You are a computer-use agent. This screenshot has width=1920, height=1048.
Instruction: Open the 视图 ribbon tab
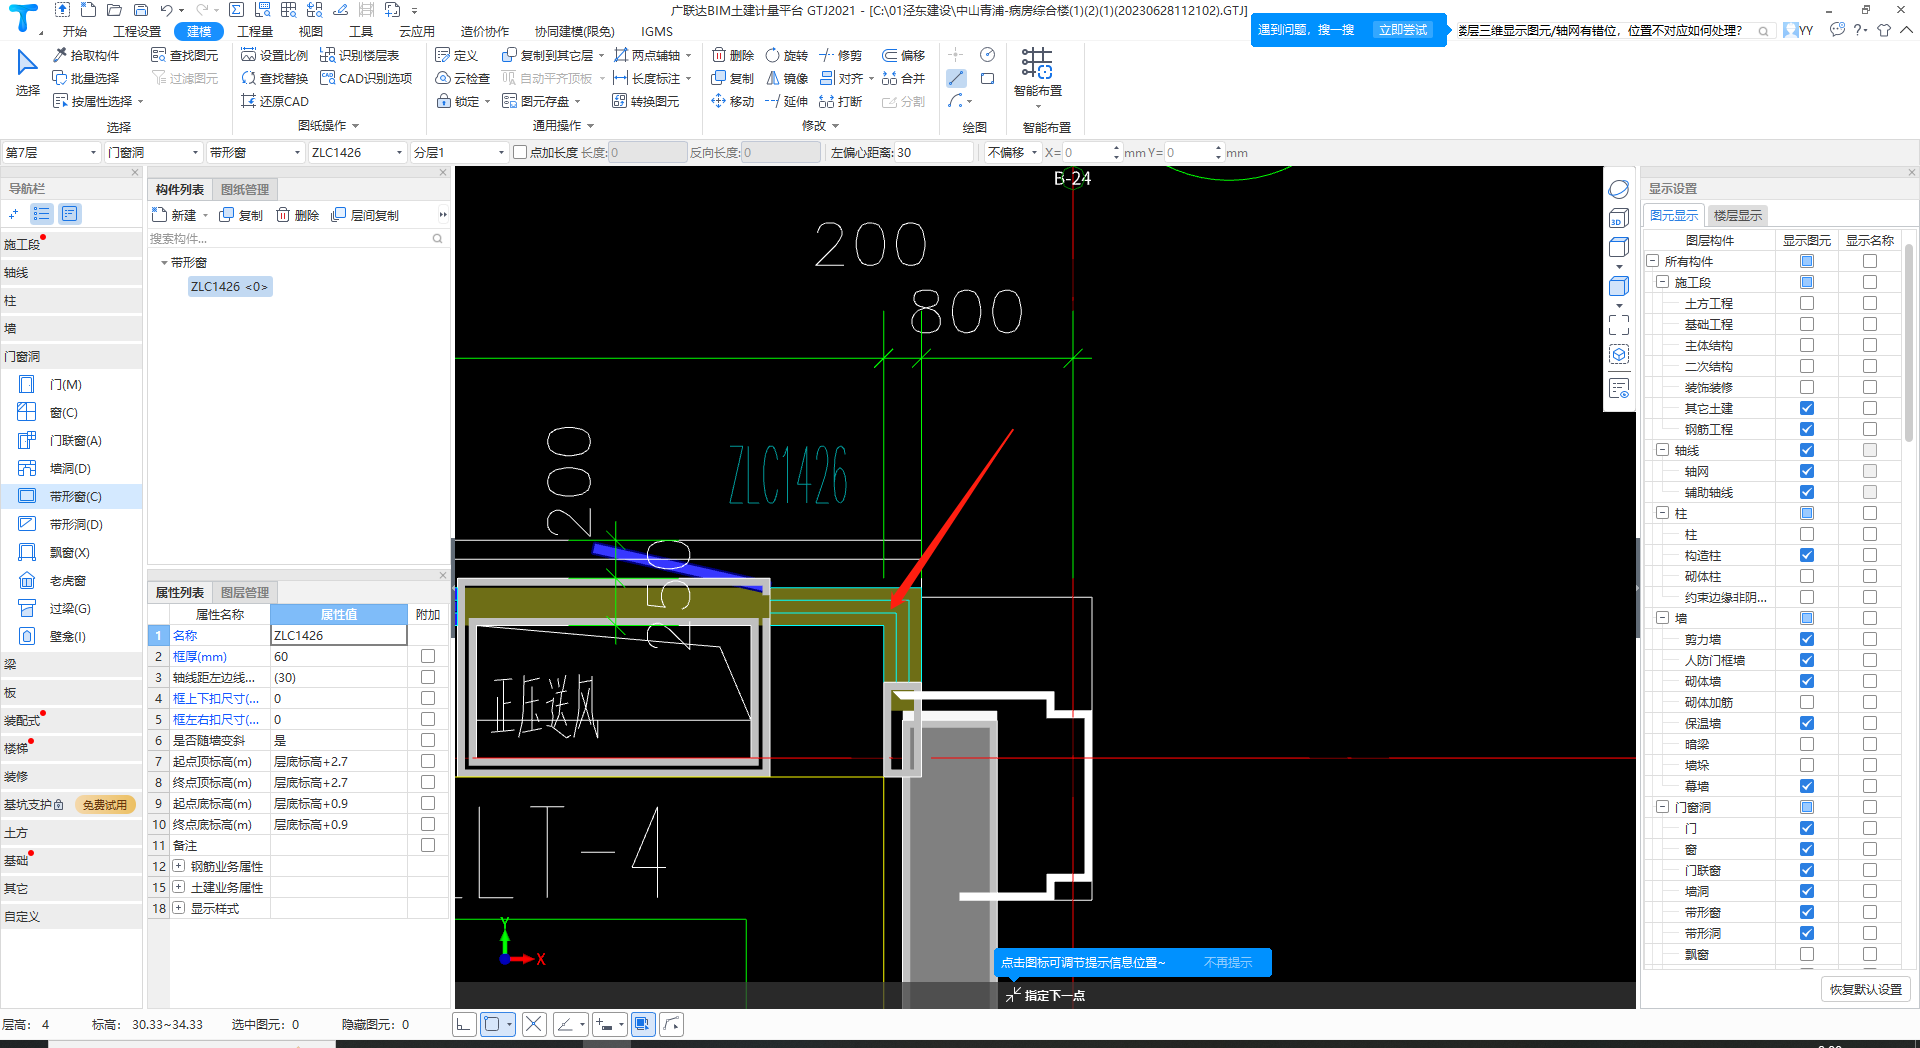click(x=311, y=31)
